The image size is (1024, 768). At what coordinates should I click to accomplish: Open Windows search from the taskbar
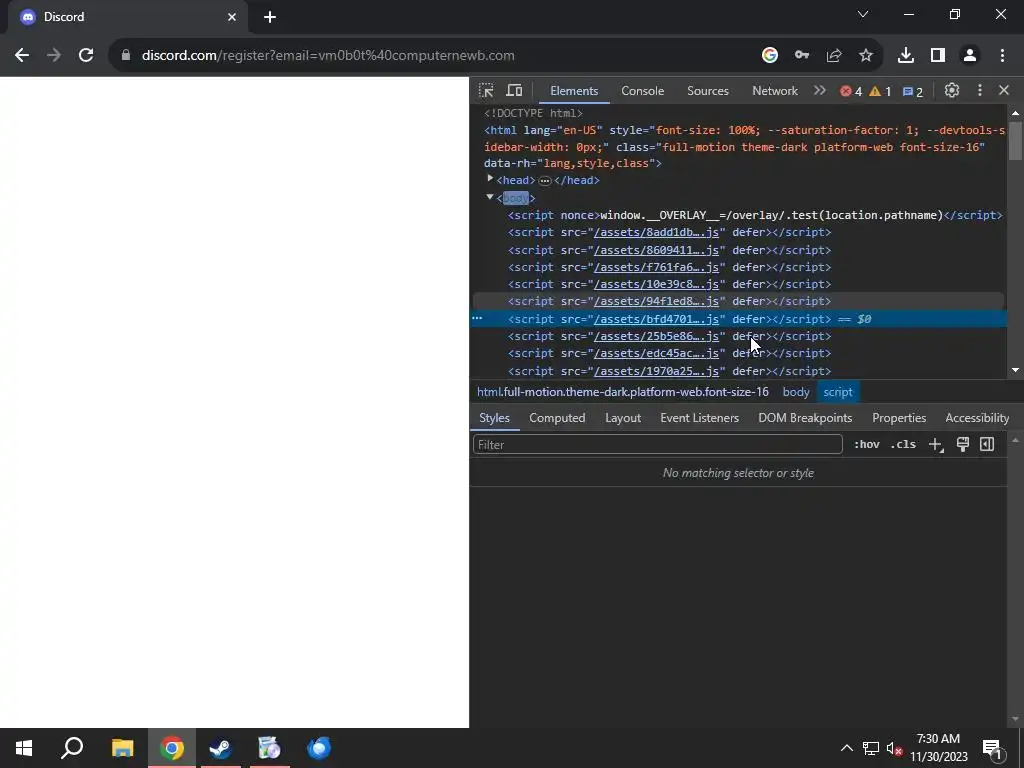click(72, 748)
